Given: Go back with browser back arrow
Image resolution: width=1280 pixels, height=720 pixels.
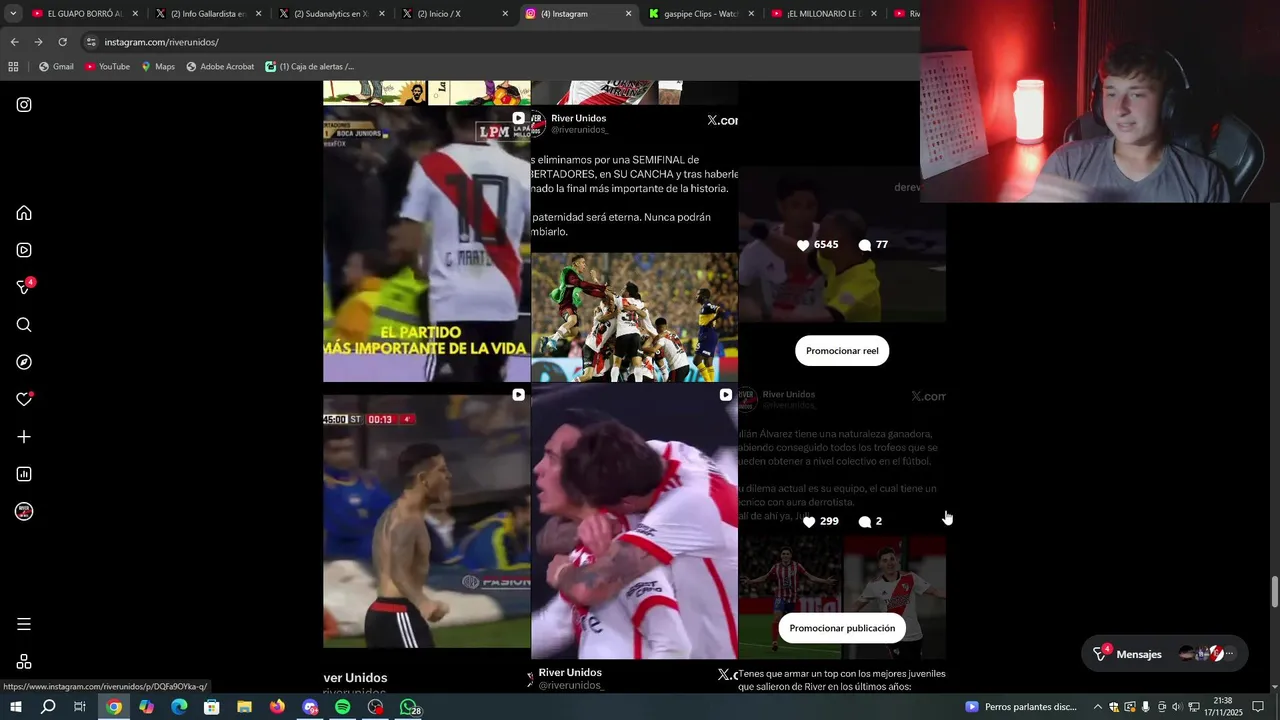Looking at the screenshot, I should (14, 42).
